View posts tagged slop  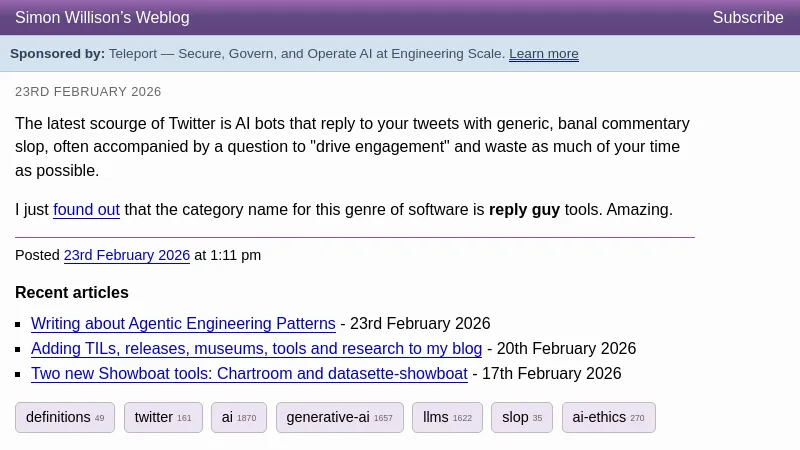(521, 418)
